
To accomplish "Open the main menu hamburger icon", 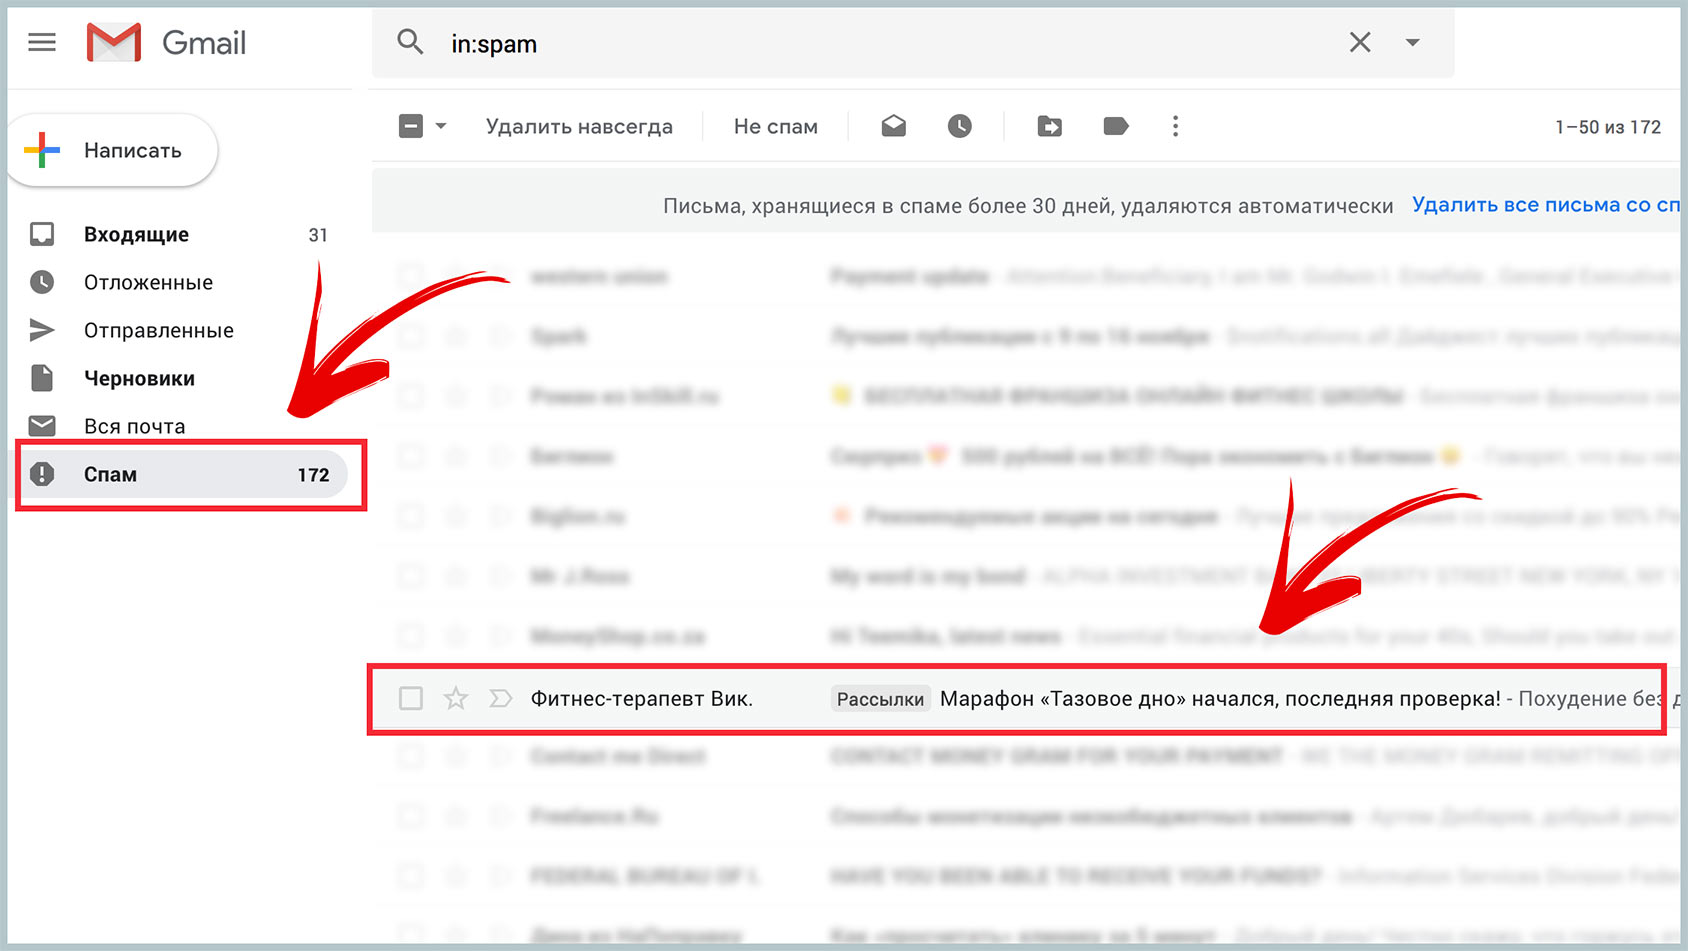I will click(42, 42).
